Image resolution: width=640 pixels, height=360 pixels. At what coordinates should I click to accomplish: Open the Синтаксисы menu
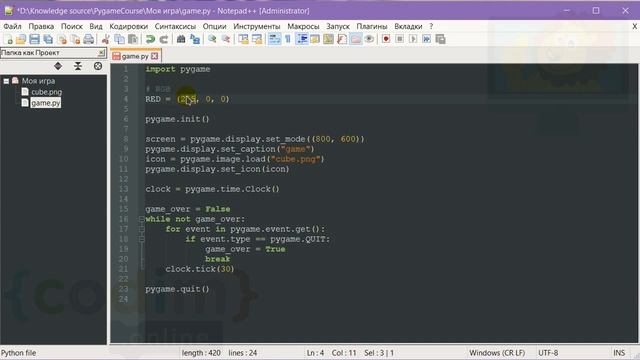[175, 26]
